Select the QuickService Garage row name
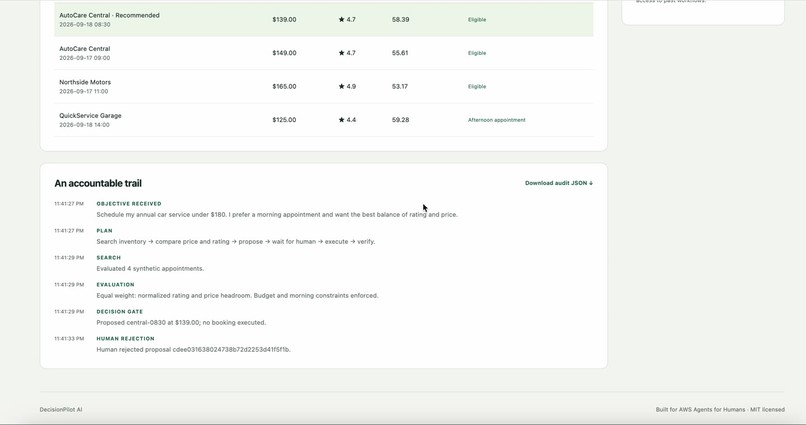Image resolution: width=806 pixels, height=425 pixels. click(x=90, y=116)
